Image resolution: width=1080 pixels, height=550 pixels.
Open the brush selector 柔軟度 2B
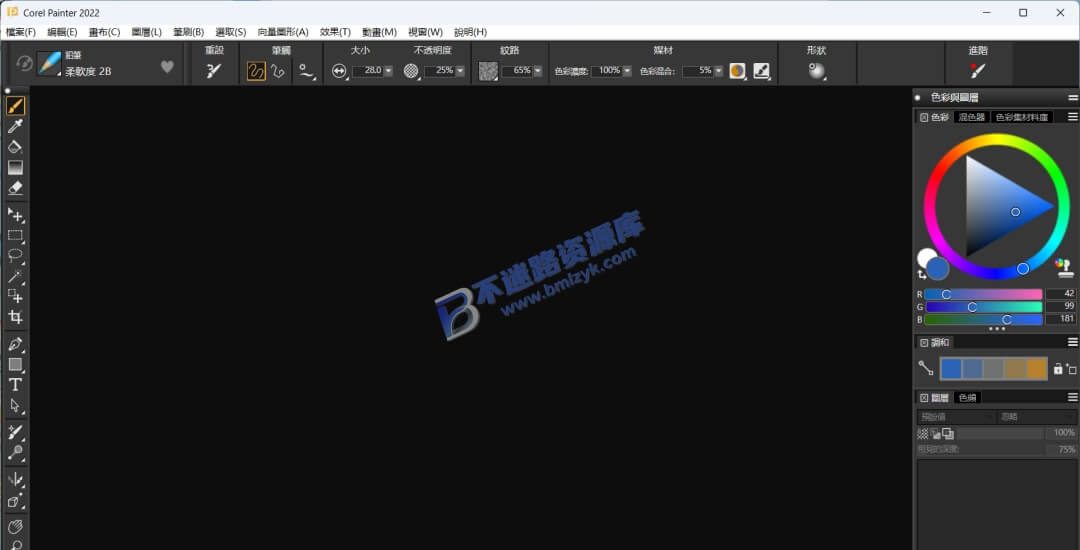pyautogui.click(x=50, y=64)
